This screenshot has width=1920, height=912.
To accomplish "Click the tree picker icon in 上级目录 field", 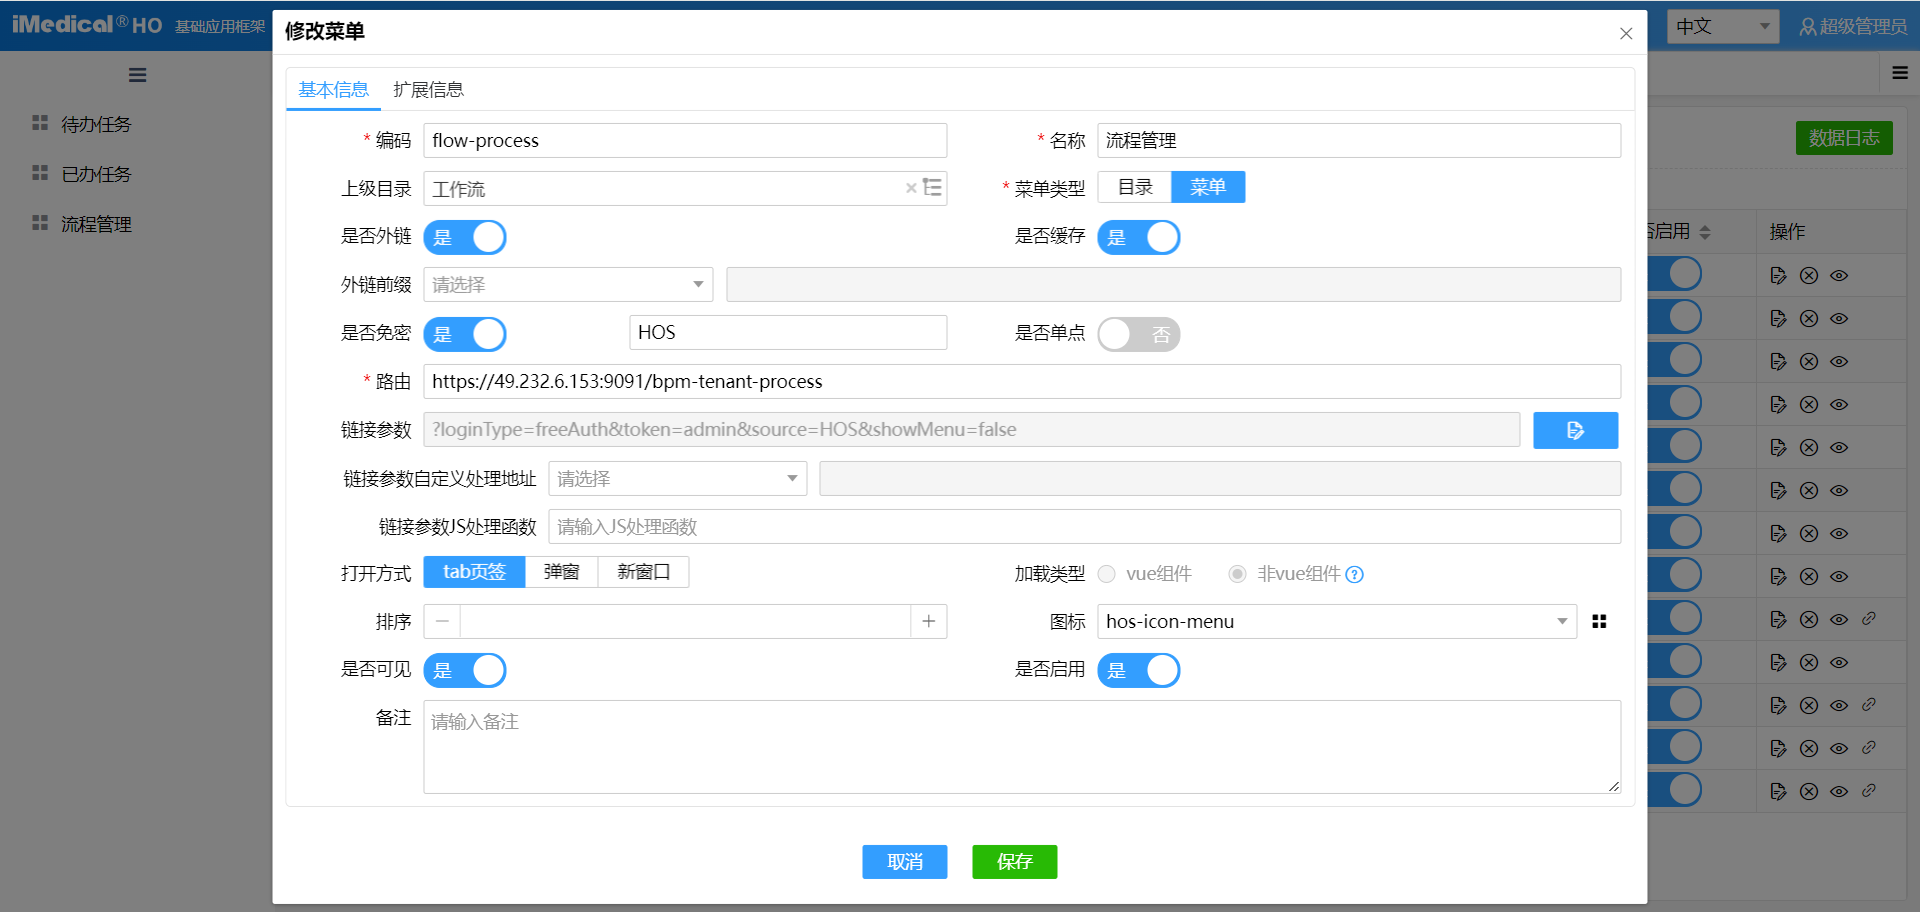I will pos(932,188).
